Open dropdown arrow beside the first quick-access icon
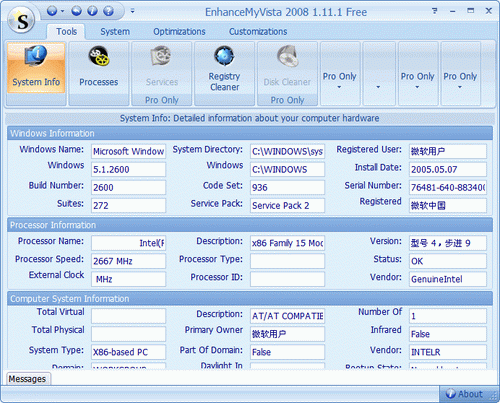 click(62, 12)
